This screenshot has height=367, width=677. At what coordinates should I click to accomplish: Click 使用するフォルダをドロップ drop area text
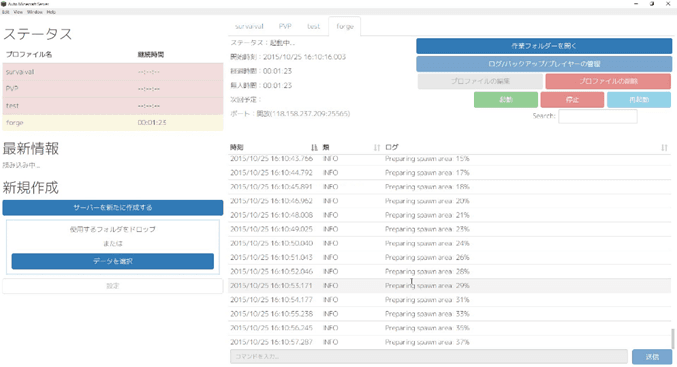tap(113, 229)
